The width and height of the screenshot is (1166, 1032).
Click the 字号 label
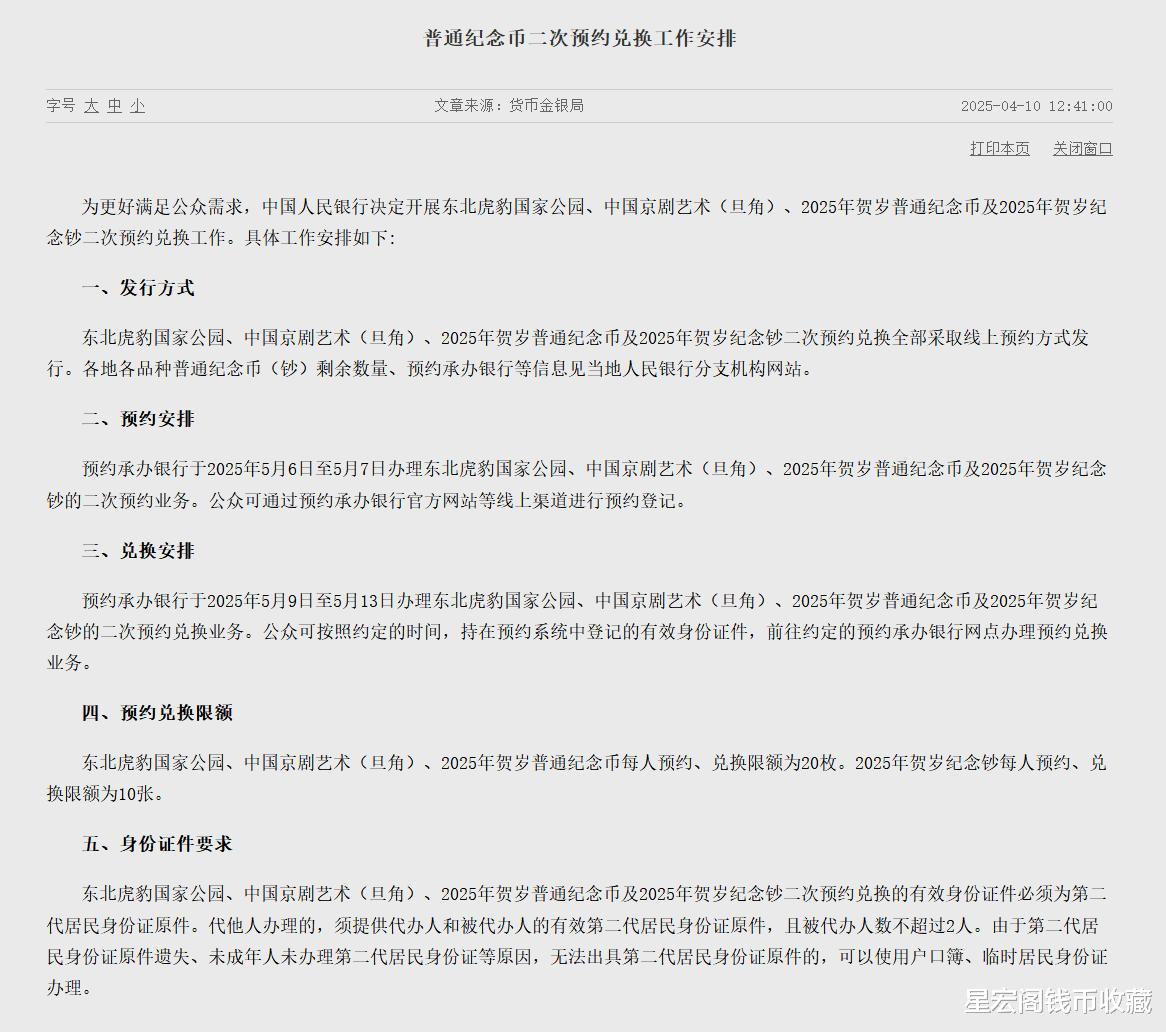click(61, 106)
